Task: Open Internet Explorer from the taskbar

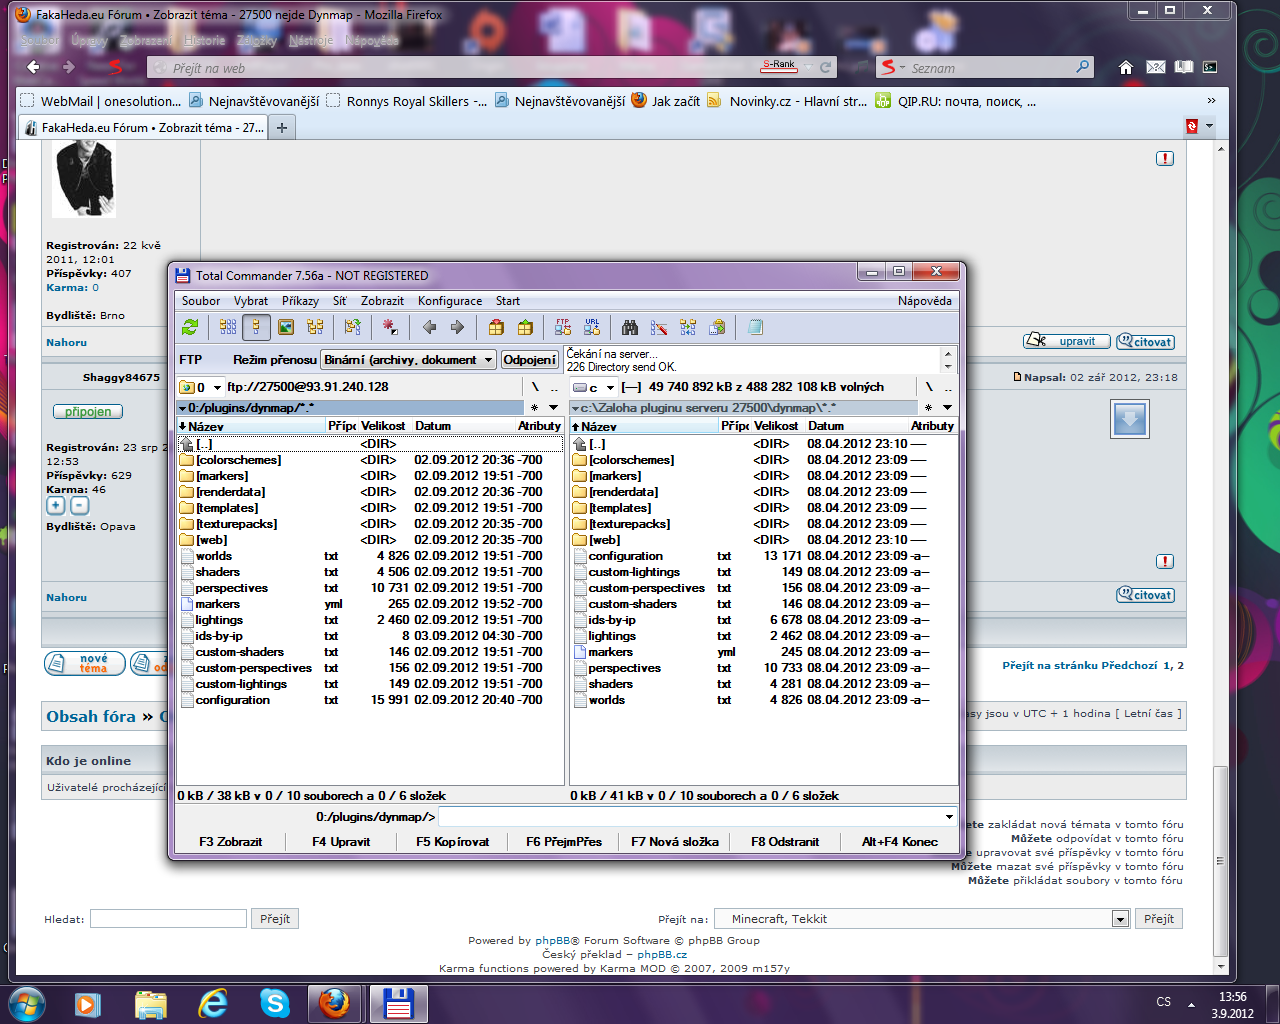Action: [x=213, y=1003]
